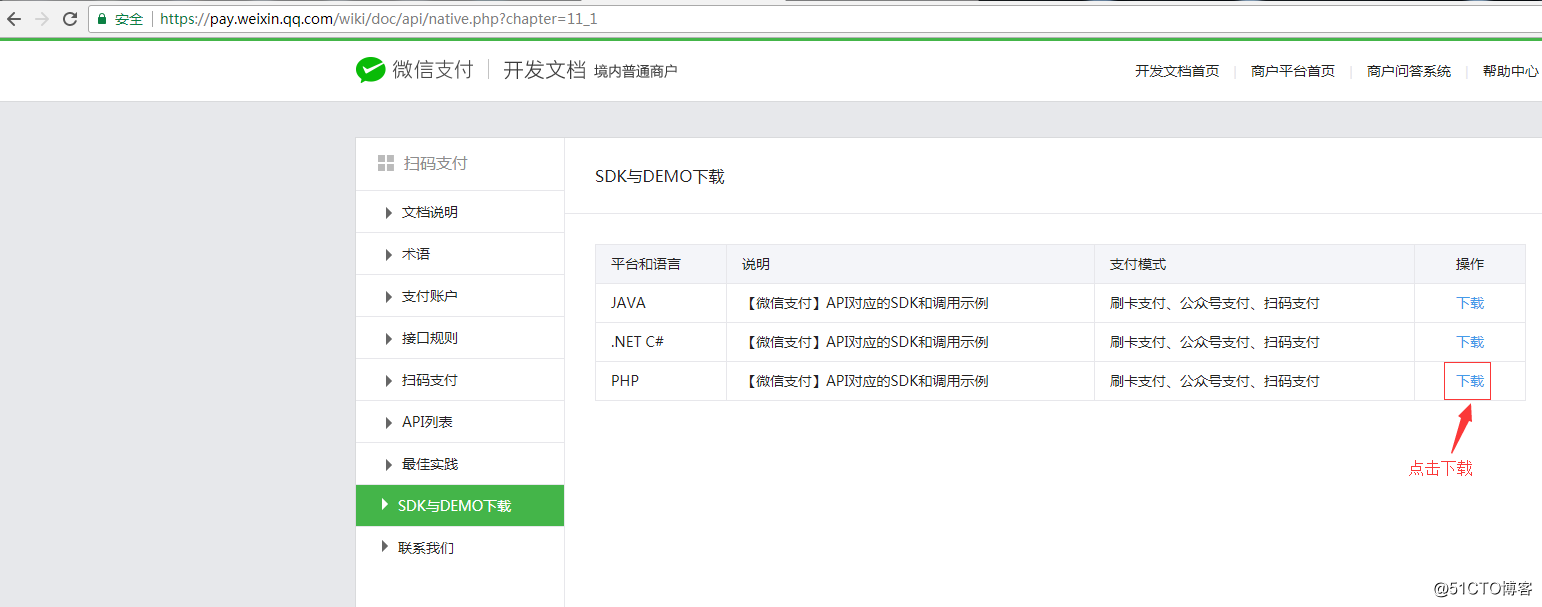Click the browser forward arrow
The height and width of the screenshot is (607, 1542).
click(x=42, y=19)
